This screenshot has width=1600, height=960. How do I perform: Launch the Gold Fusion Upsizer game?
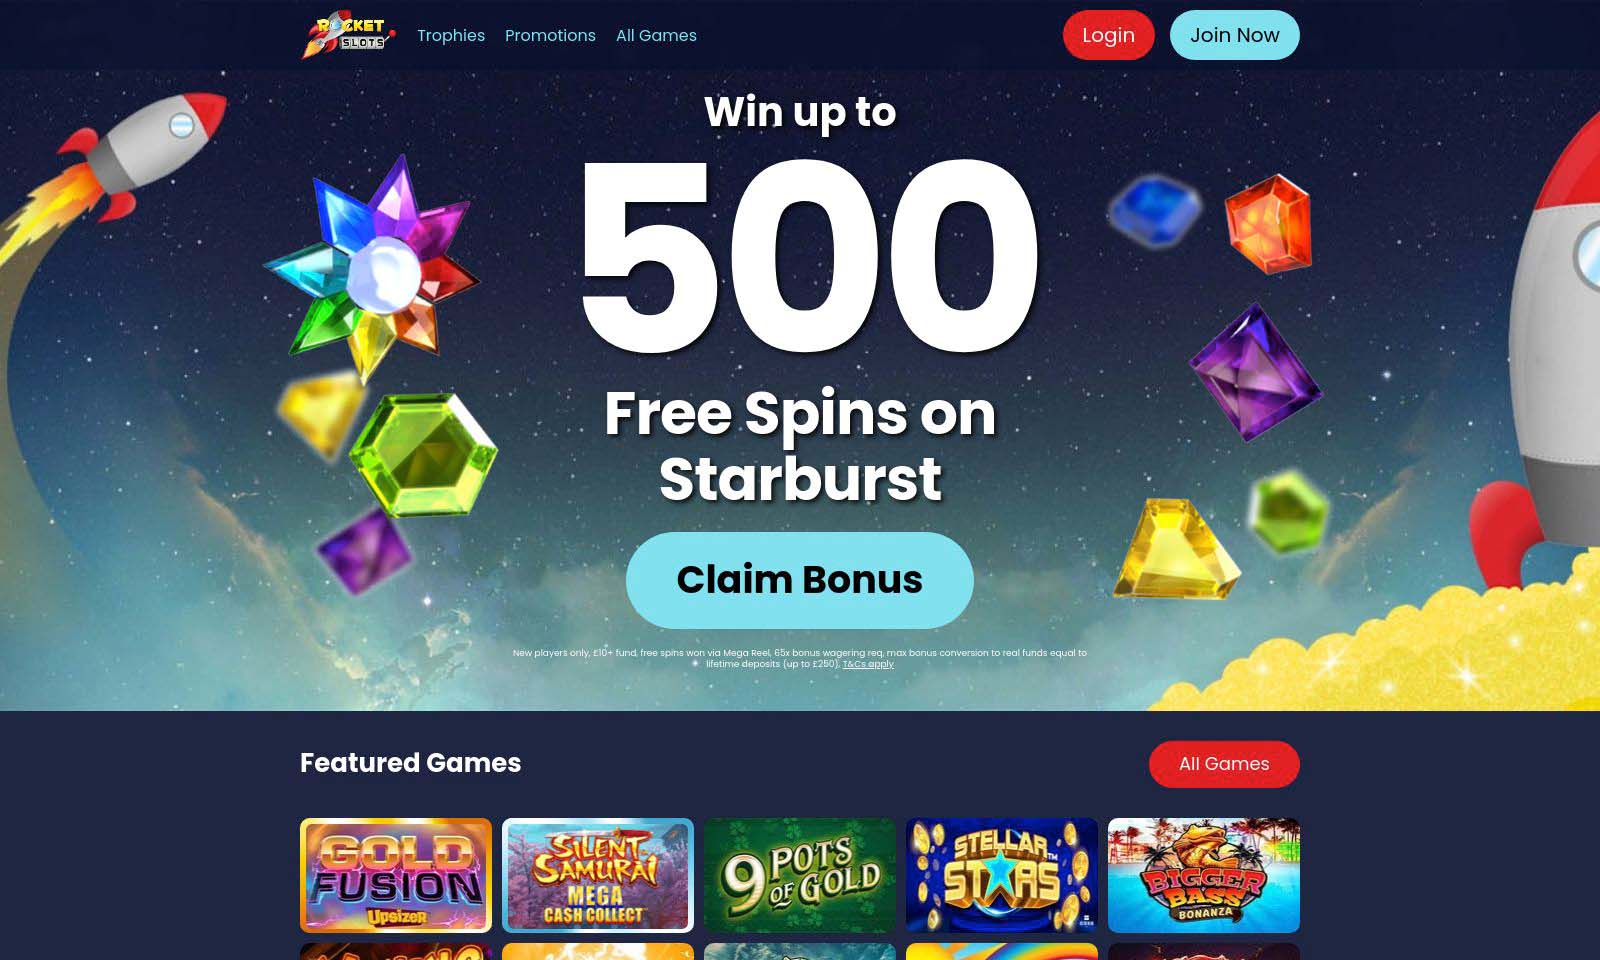(396, 875)
